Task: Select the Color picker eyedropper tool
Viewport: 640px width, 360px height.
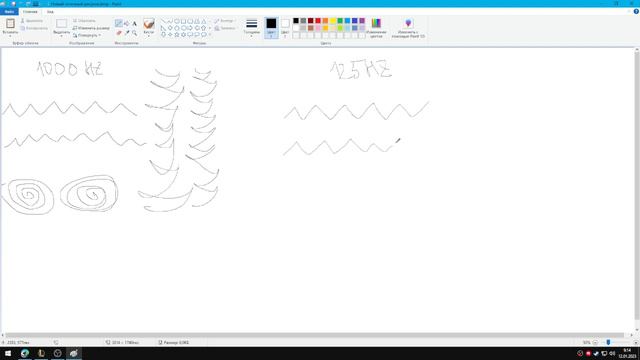Action: [127, 33]
